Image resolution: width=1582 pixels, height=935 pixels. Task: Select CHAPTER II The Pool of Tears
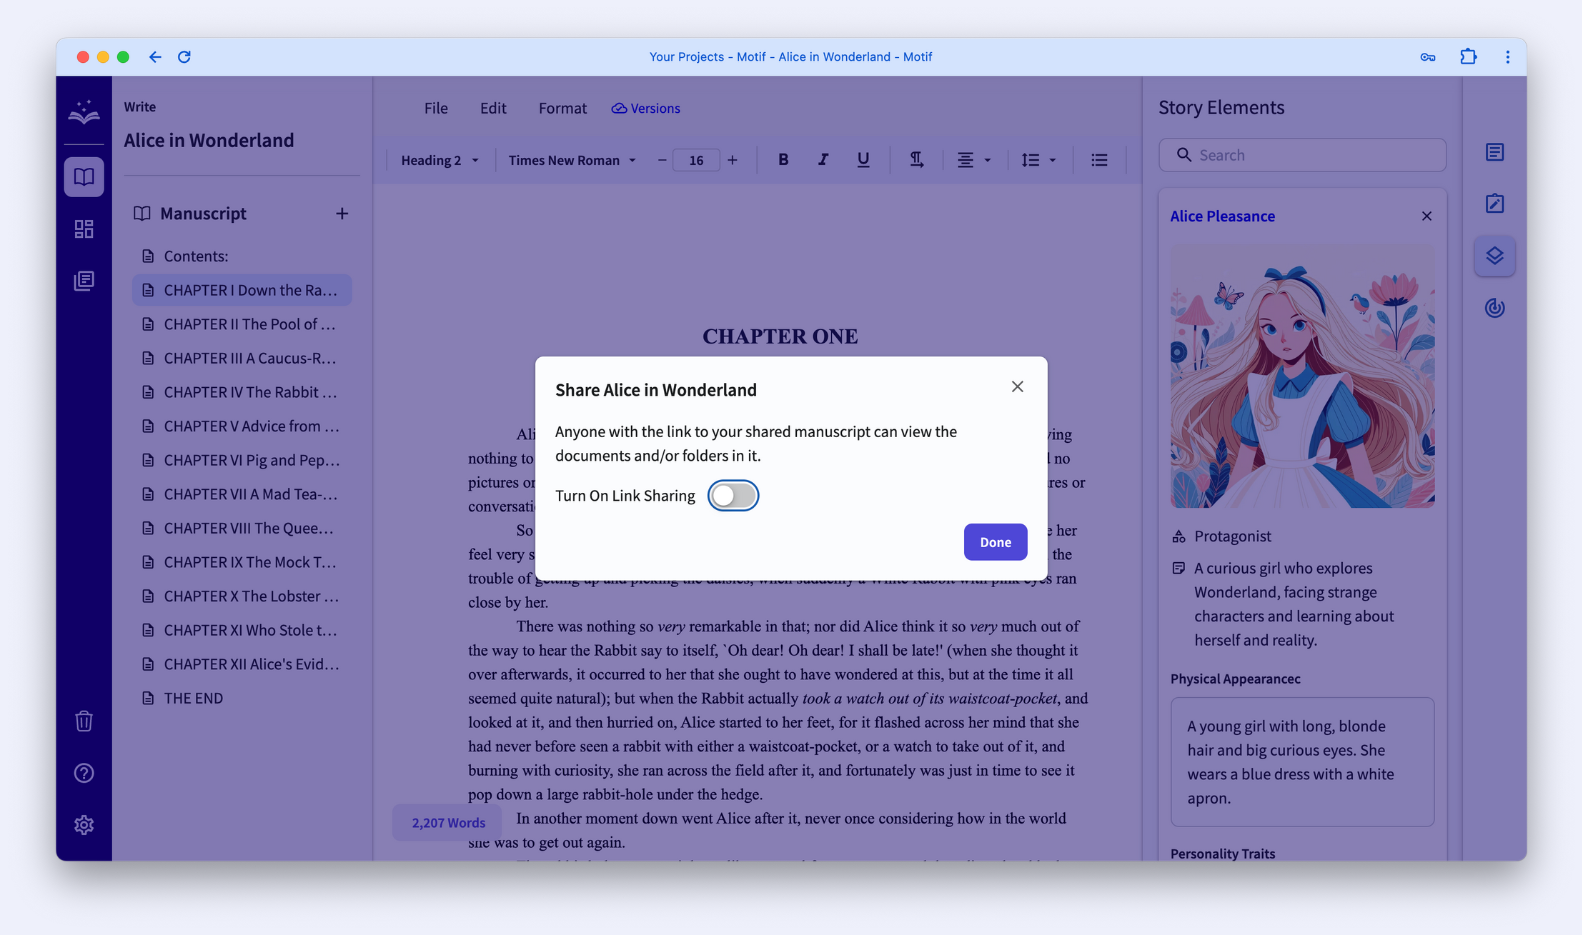tap(242, 324)
